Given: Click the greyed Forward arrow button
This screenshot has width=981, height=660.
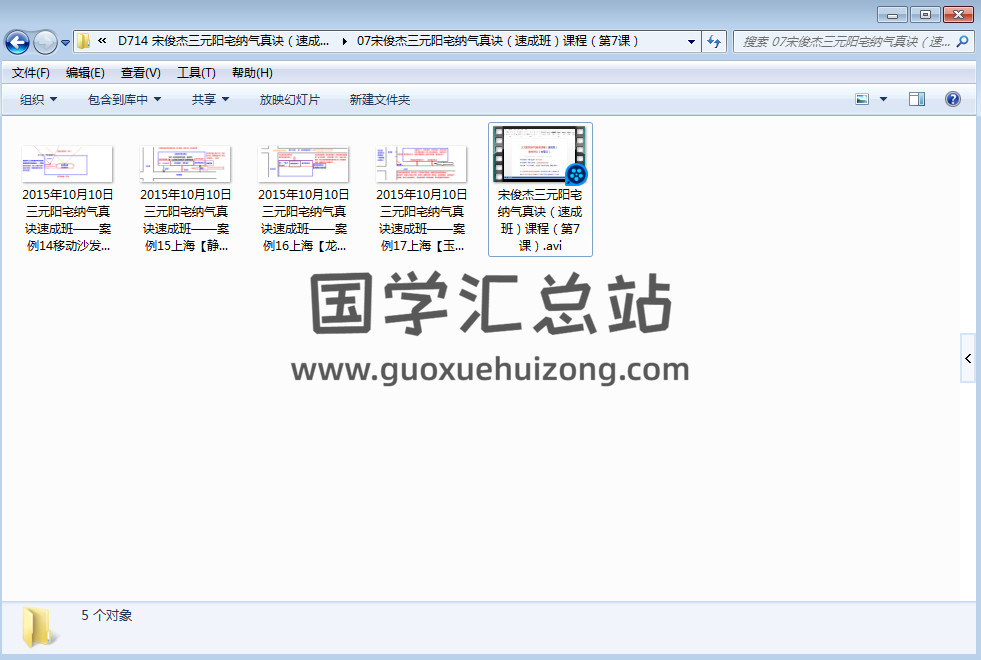Looking at the screenshot, I should (x=45, y=42).
